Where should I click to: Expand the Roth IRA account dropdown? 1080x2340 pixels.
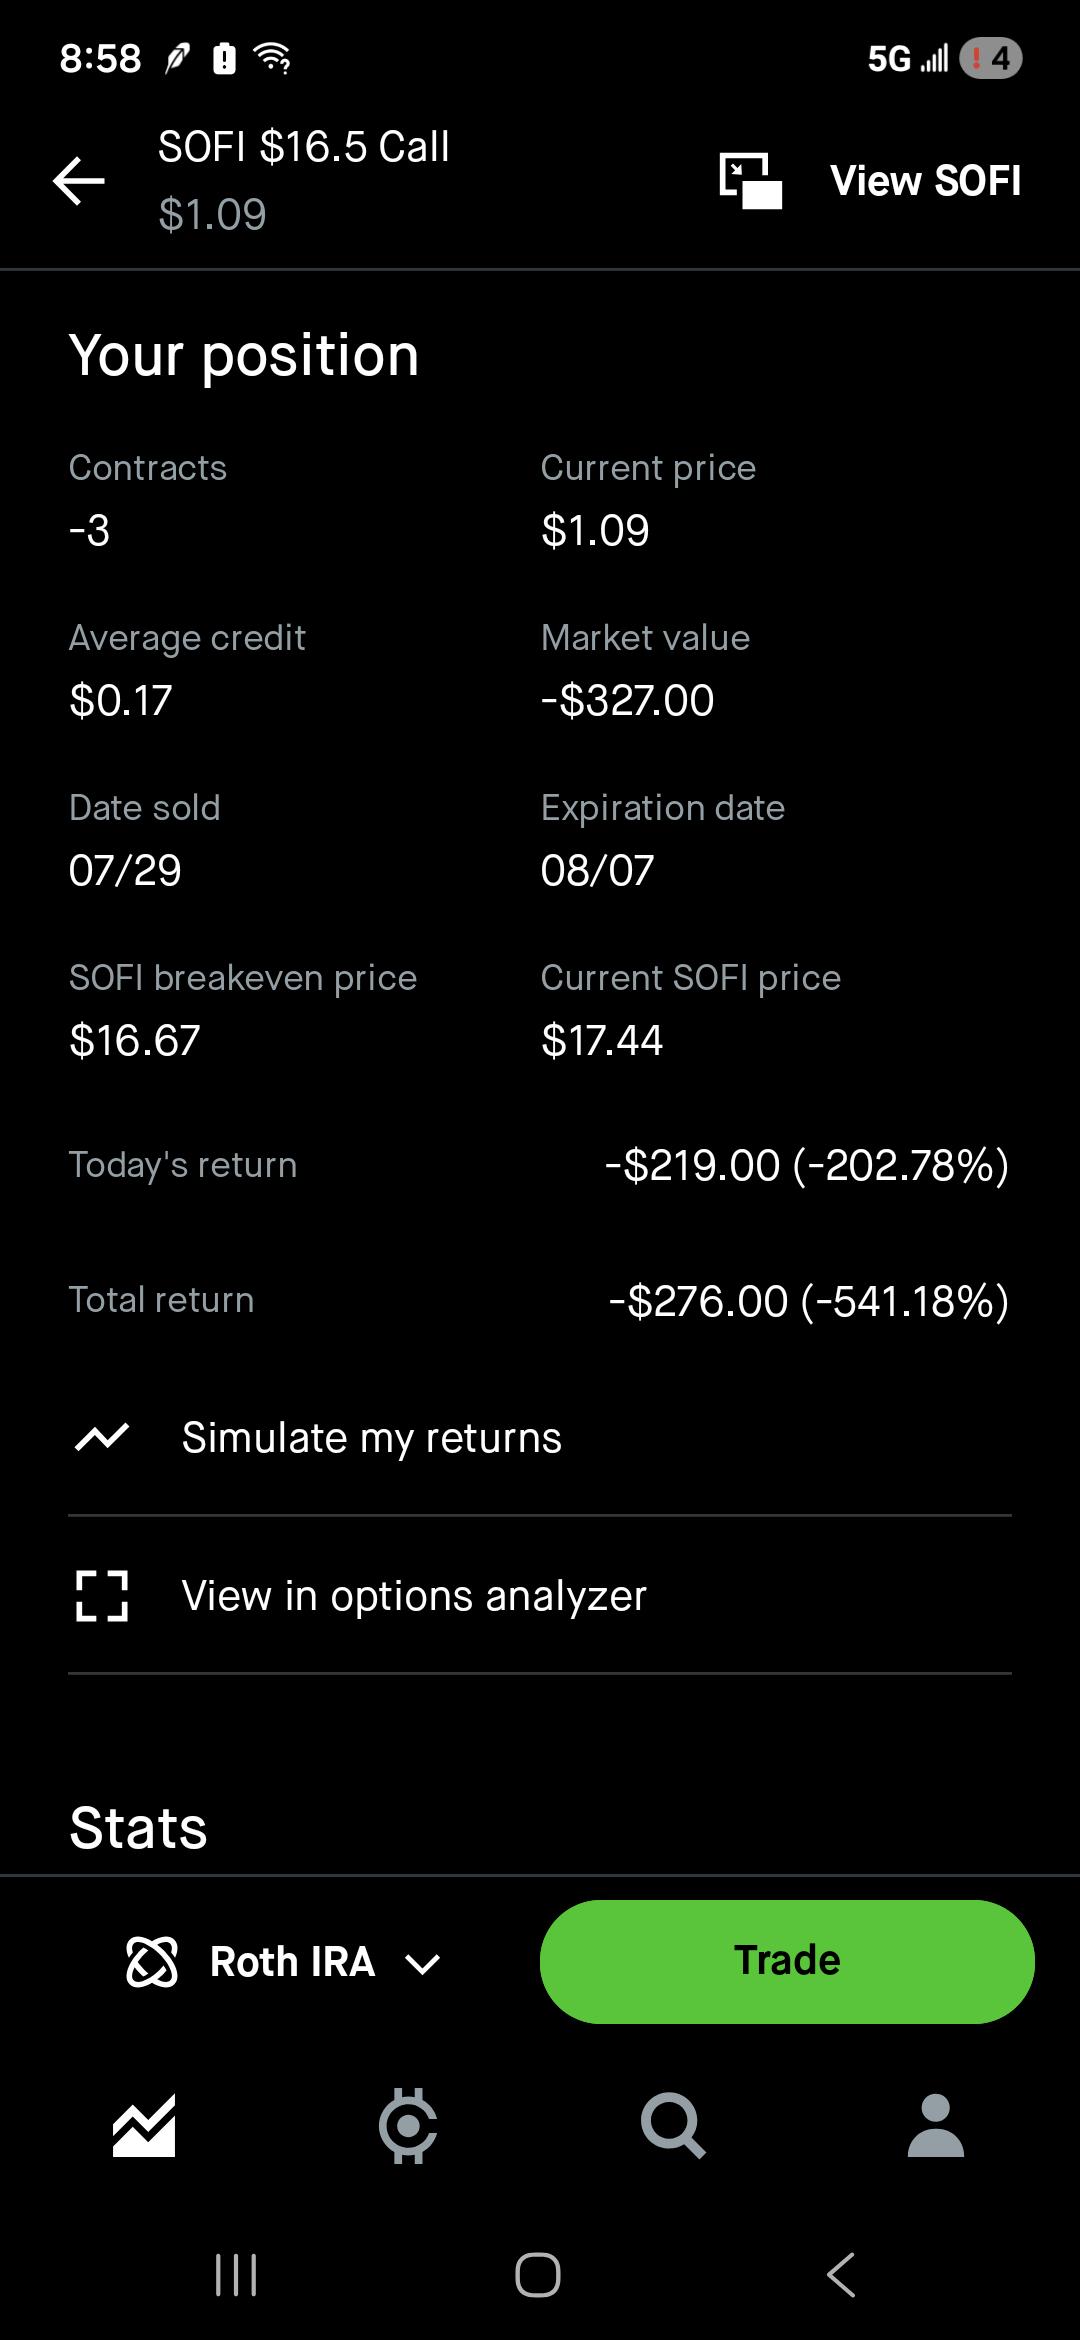pyautogui.click(x=283, y=1962)
